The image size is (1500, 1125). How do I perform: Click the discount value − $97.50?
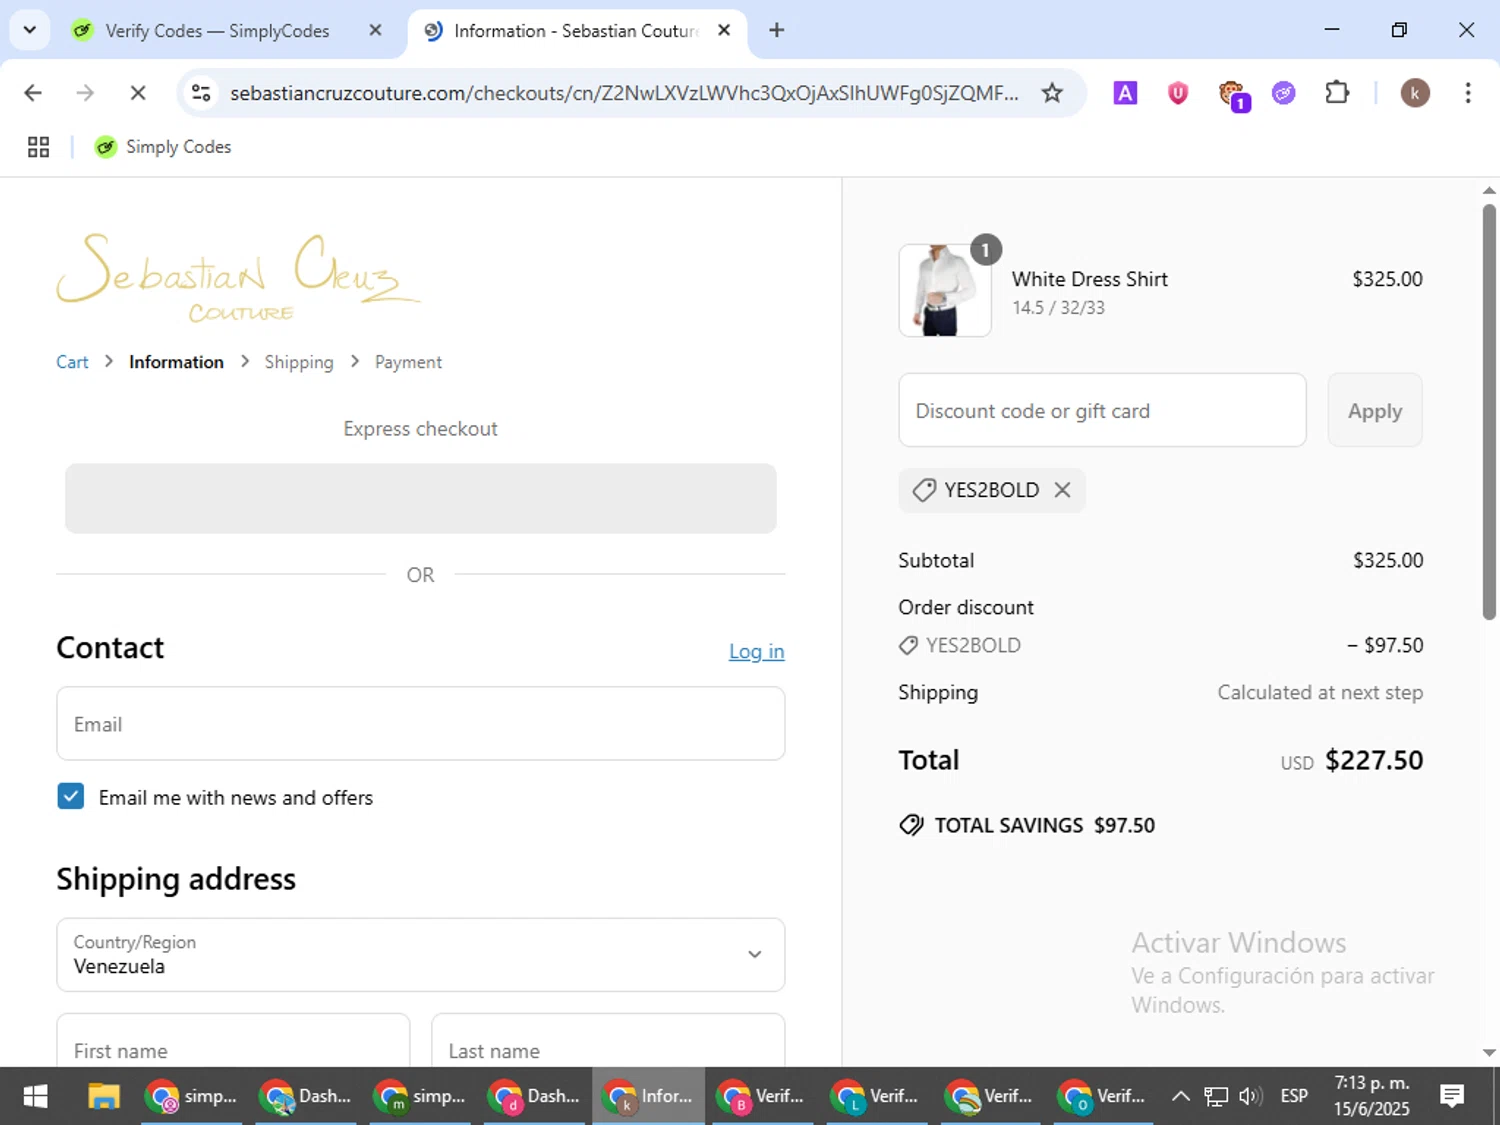point(1385,645)
